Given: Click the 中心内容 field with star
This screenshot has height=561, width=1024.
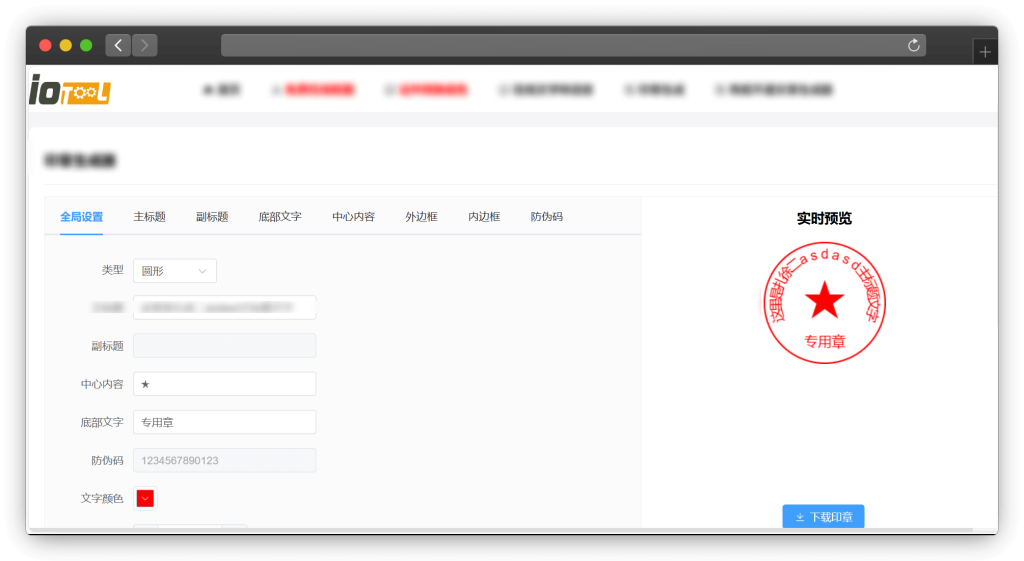Looking at the screenshot, I should [x=225, y=384].
